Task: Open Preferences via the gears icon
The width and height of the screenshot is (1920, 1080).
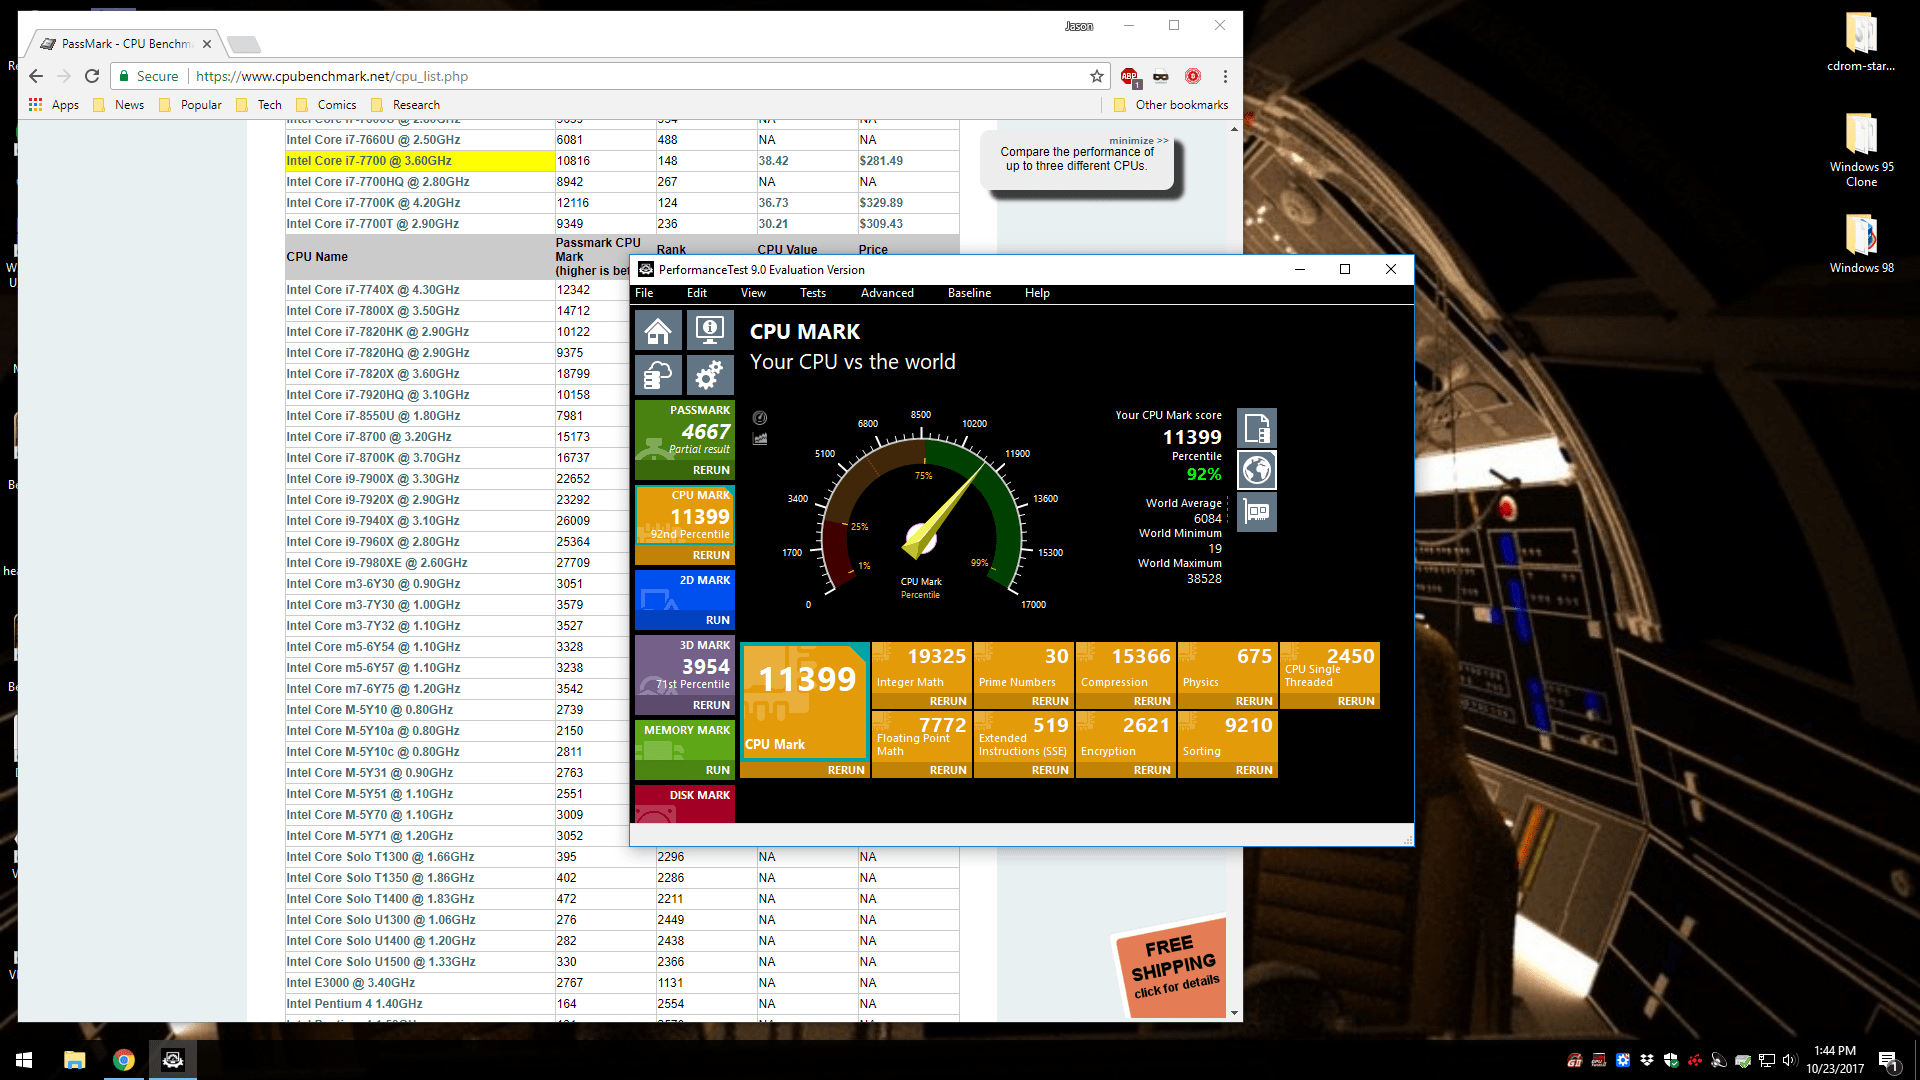Action: click(x=710, y=375)
